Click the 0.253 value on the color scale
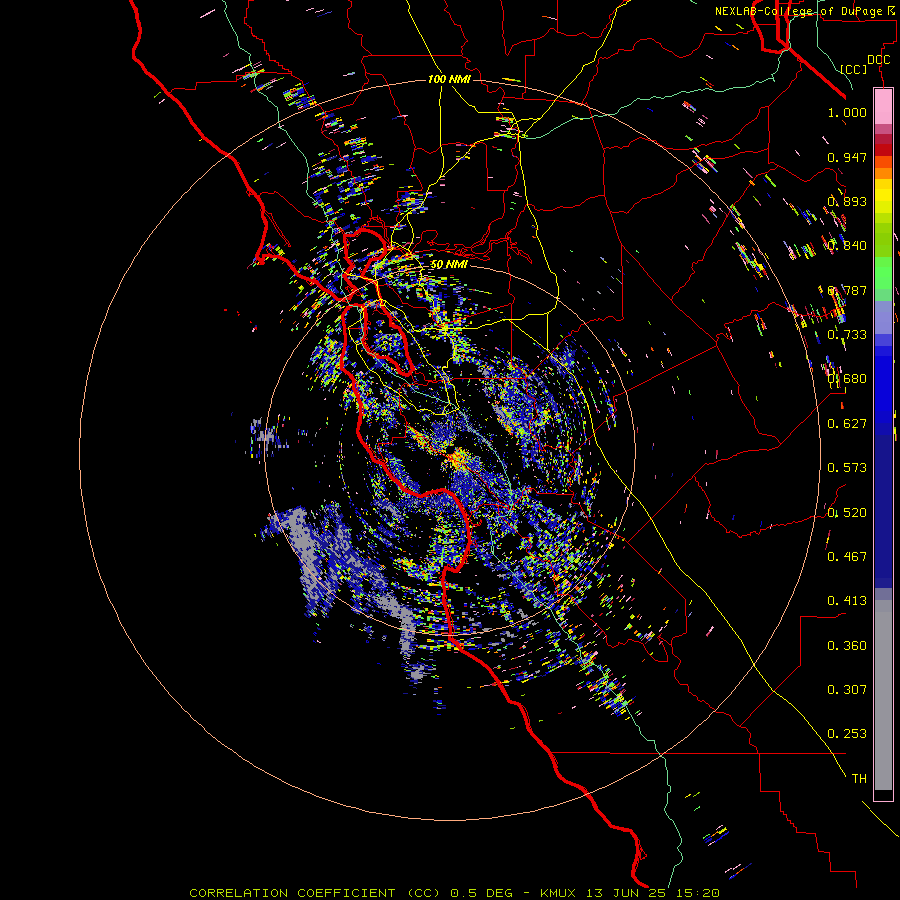 tap(847, 734)
